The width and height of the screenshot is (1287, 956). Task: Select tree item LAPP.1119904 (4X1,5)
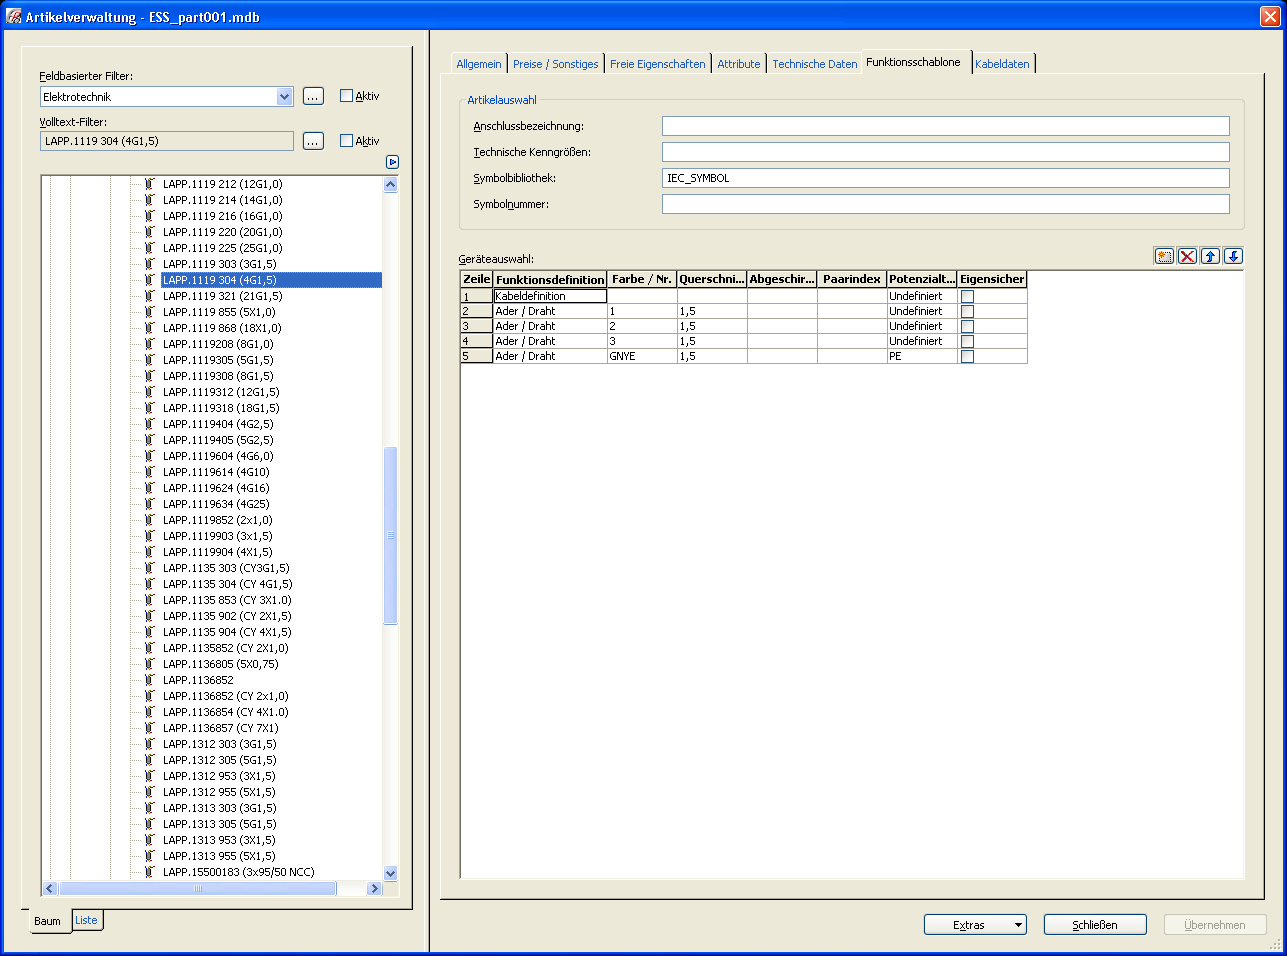tap(217, 552)
